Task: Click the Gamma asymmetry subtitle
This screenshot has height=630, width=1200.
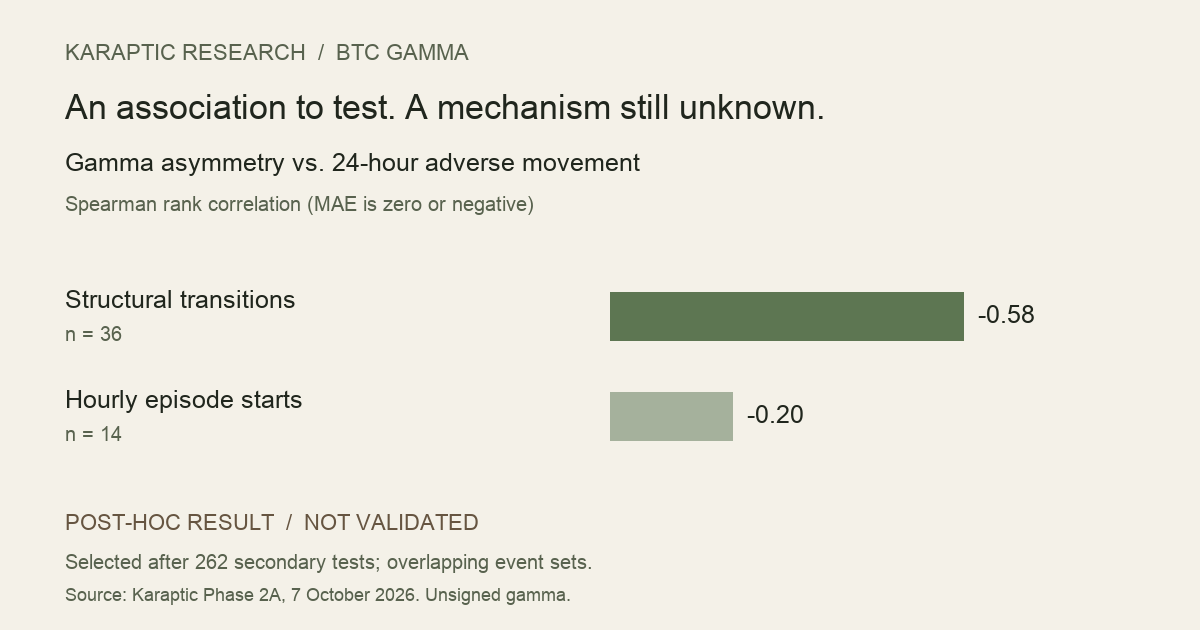Action: [352, 163]
